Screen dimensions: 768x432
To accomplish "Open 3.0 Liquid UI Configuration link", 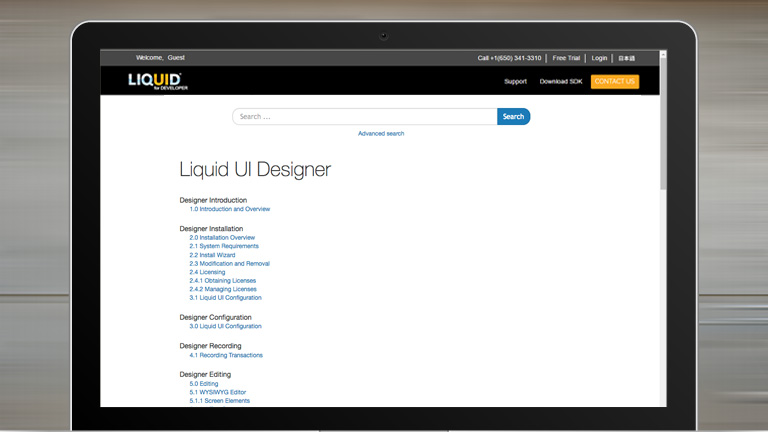I will (225, 326).
